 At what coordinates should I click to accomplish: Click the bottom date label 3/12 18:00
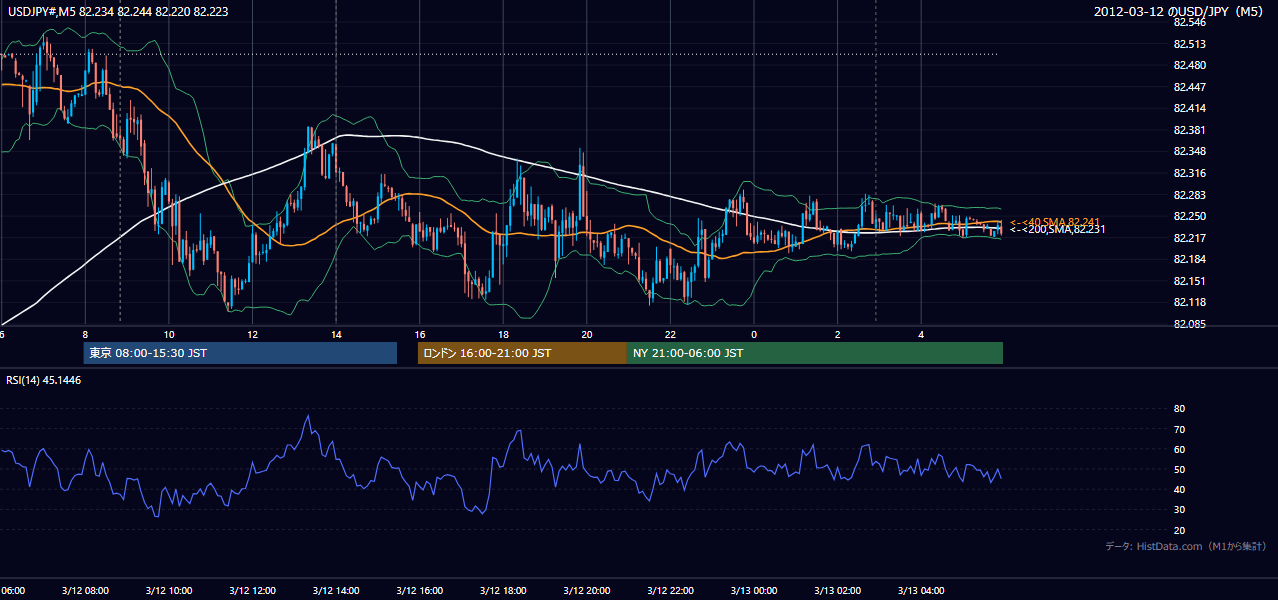pos(503,590)
